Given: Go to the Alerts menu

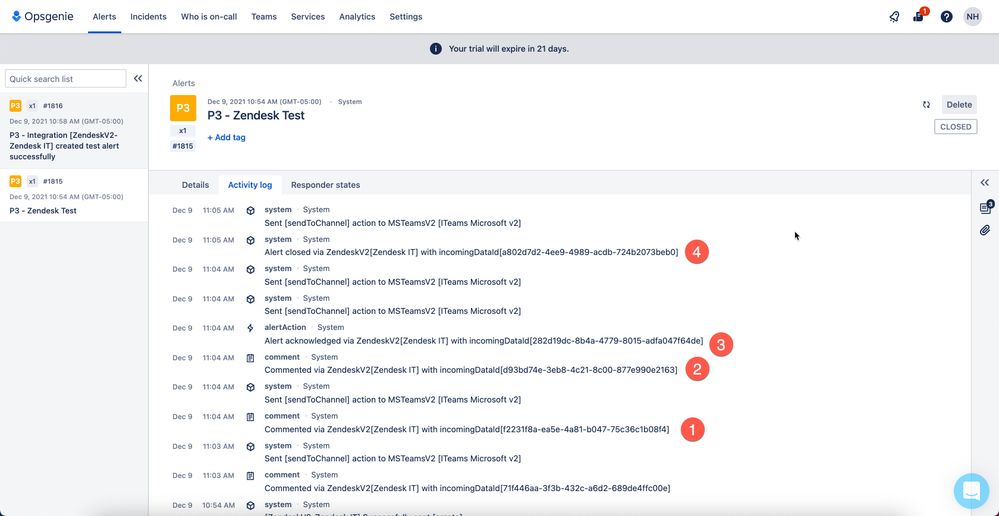Looking at the screenshot, I should click(x=104, y=17).
